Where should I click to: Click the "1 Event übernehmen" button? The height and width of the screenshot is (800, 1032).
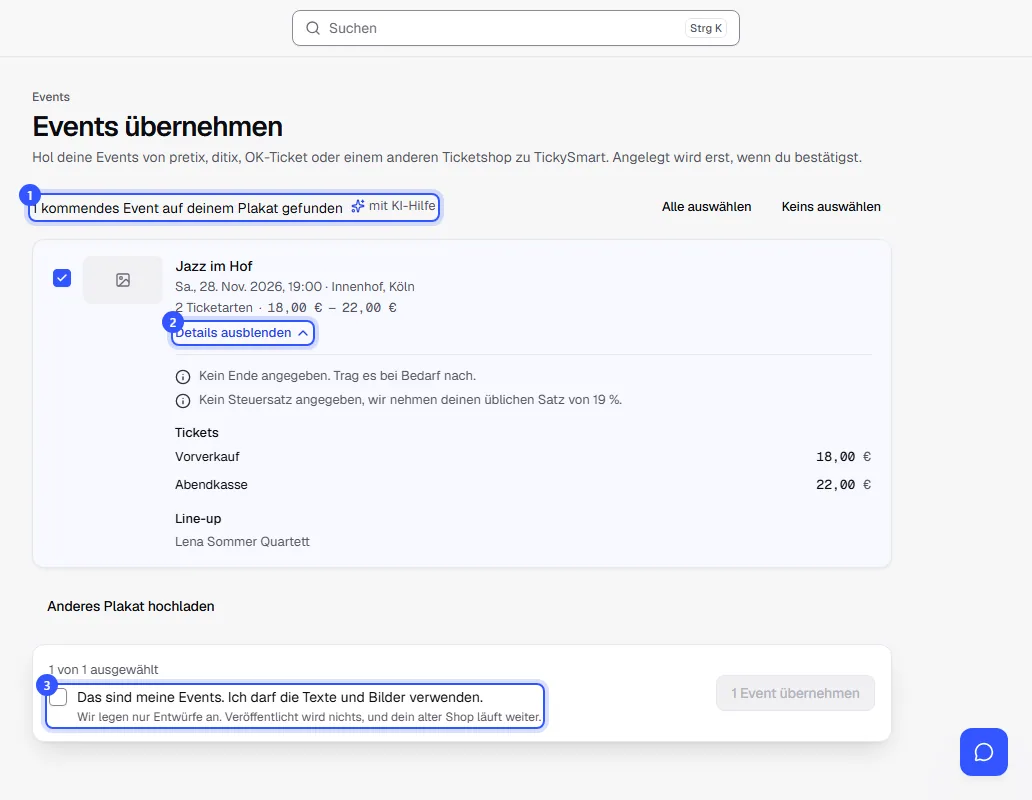795,693
